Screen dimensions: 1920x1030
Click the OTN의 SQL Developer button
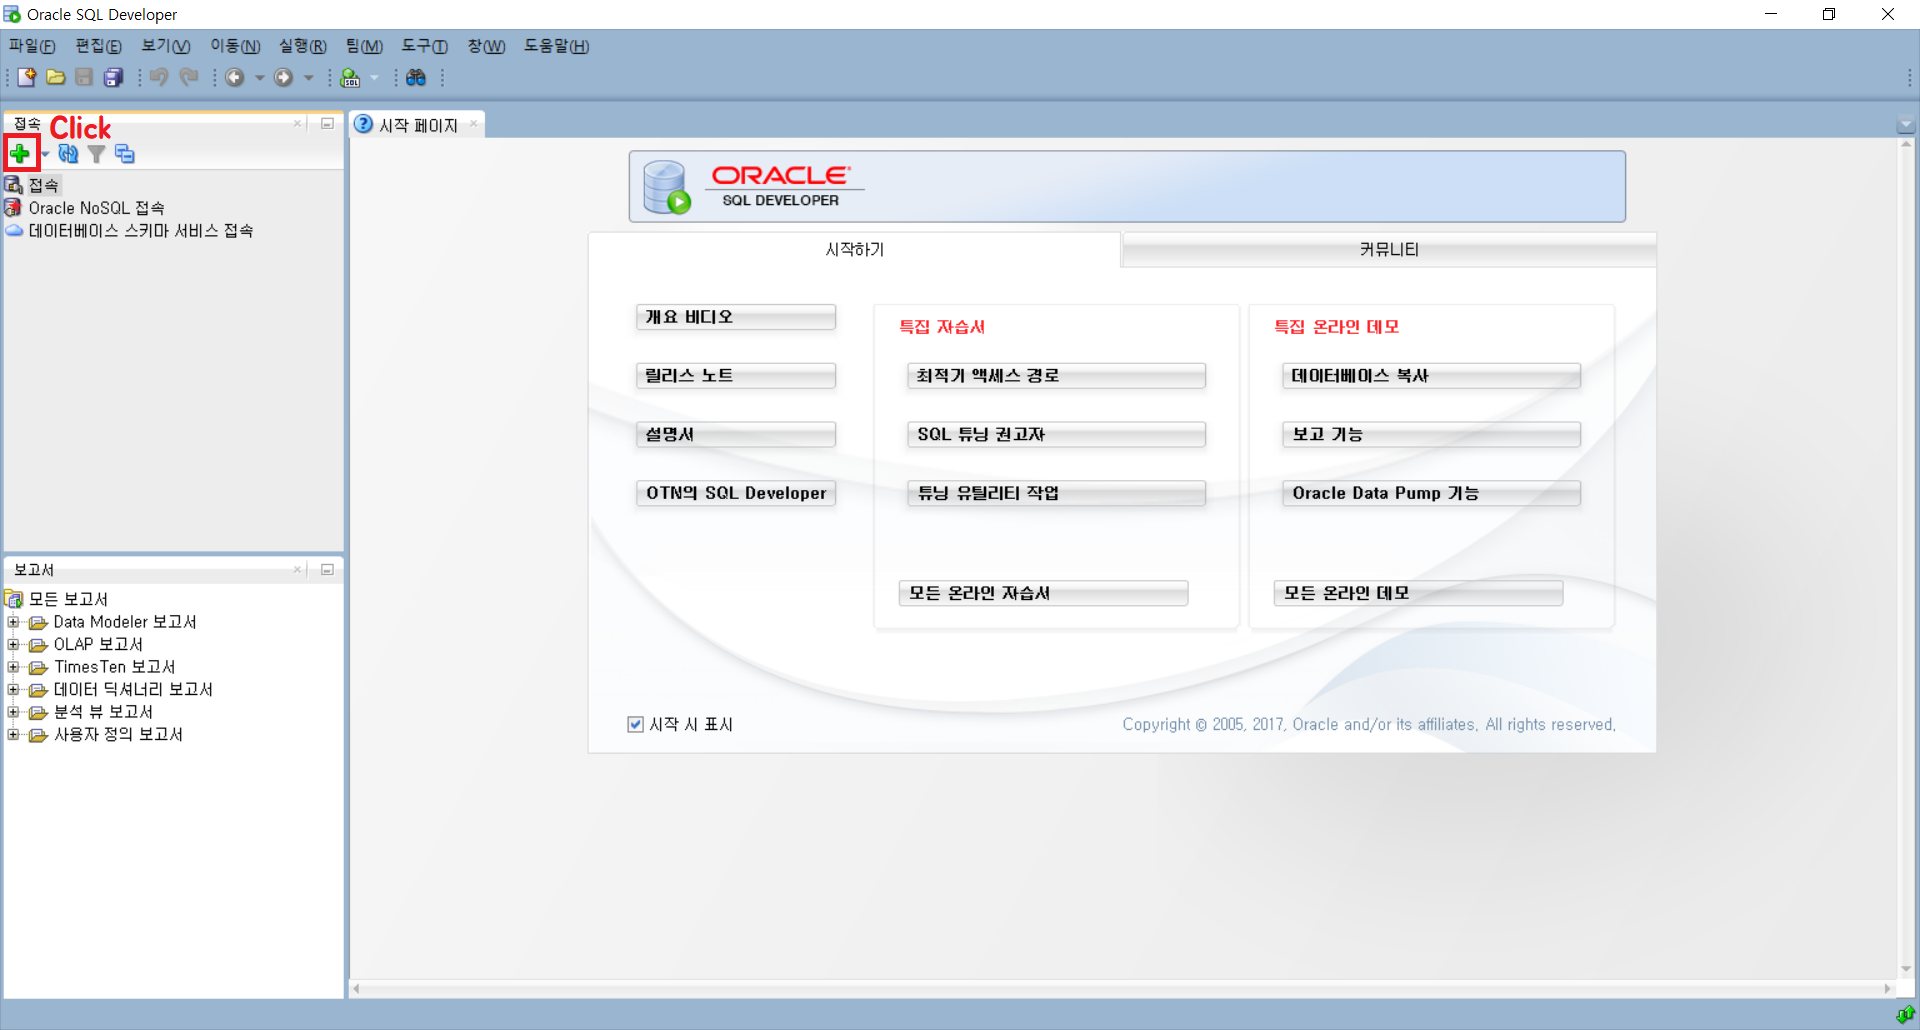(736, 493)
